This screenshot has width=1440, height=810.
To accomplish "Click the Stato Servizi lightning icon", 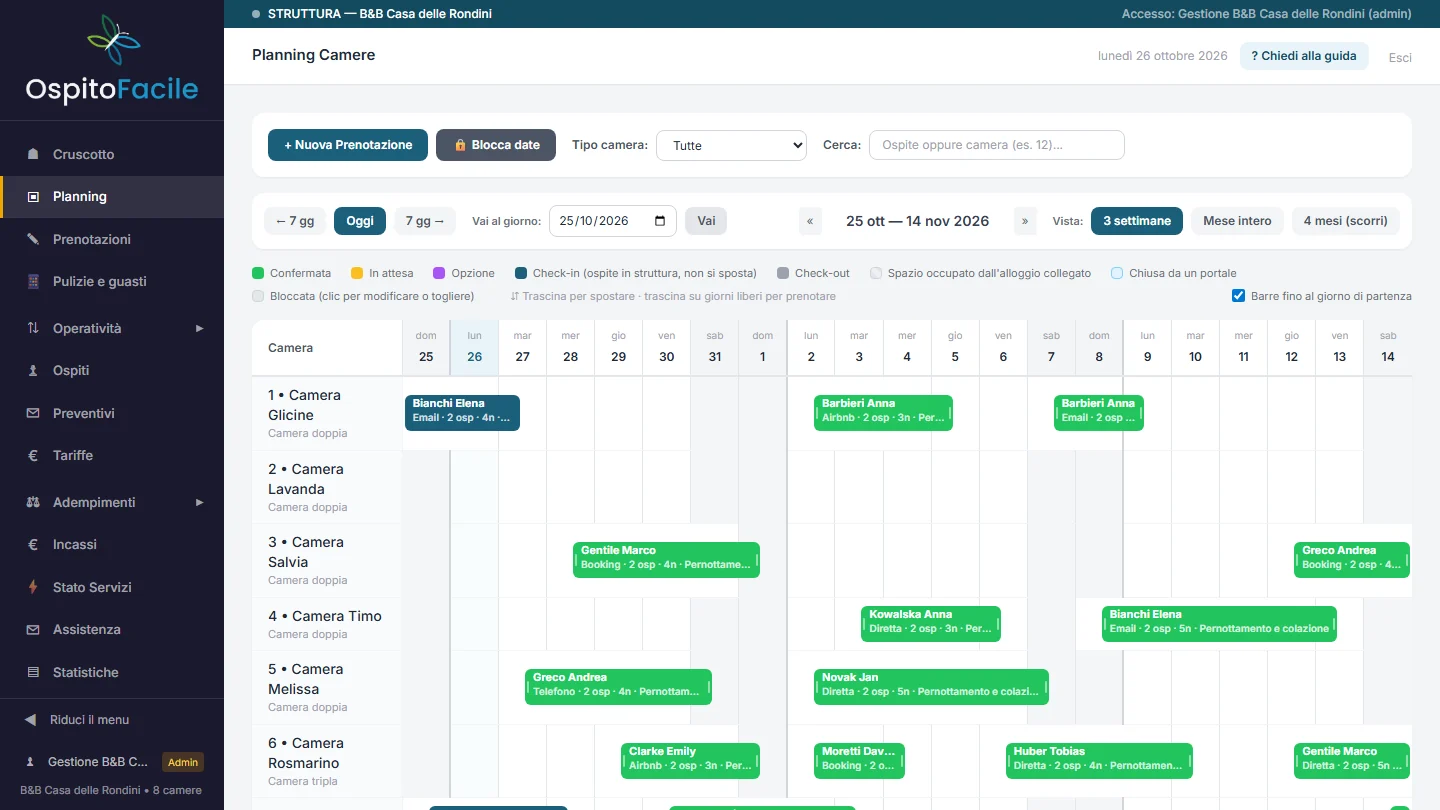I will pyautogui.click(x=33, y=587).
